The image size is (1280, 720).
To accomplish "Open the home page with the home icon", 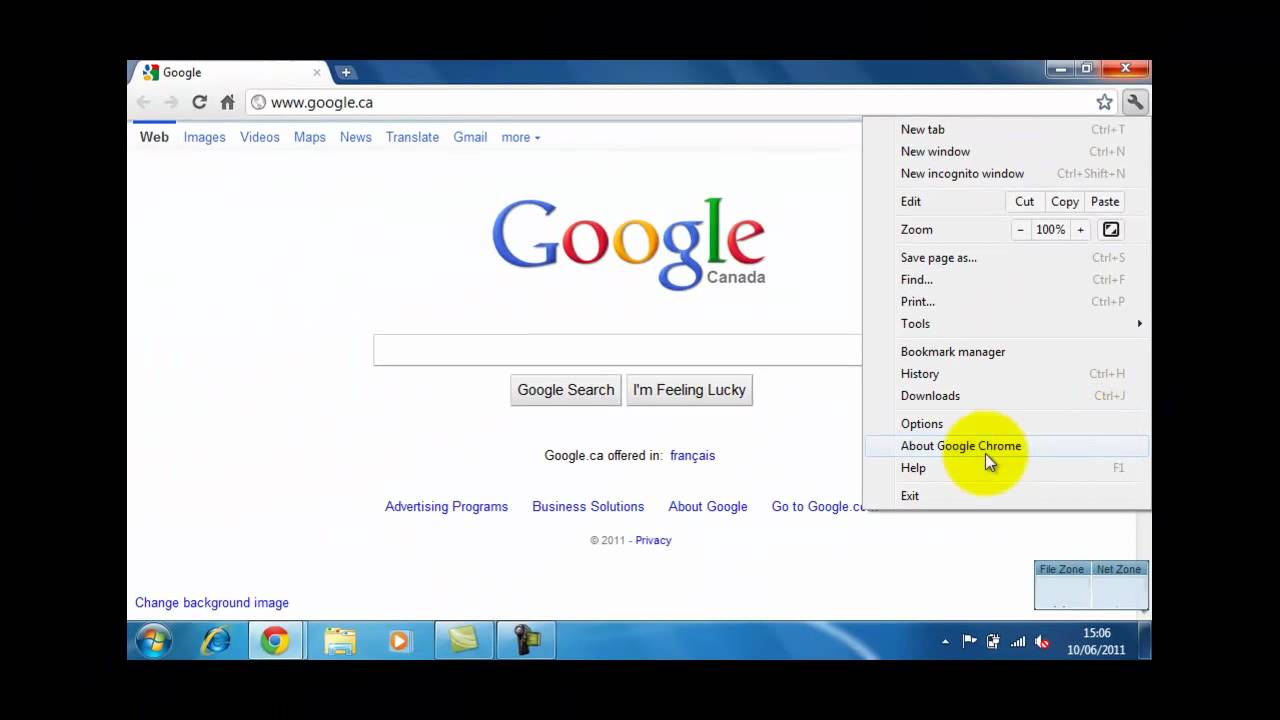I will 227,102.
